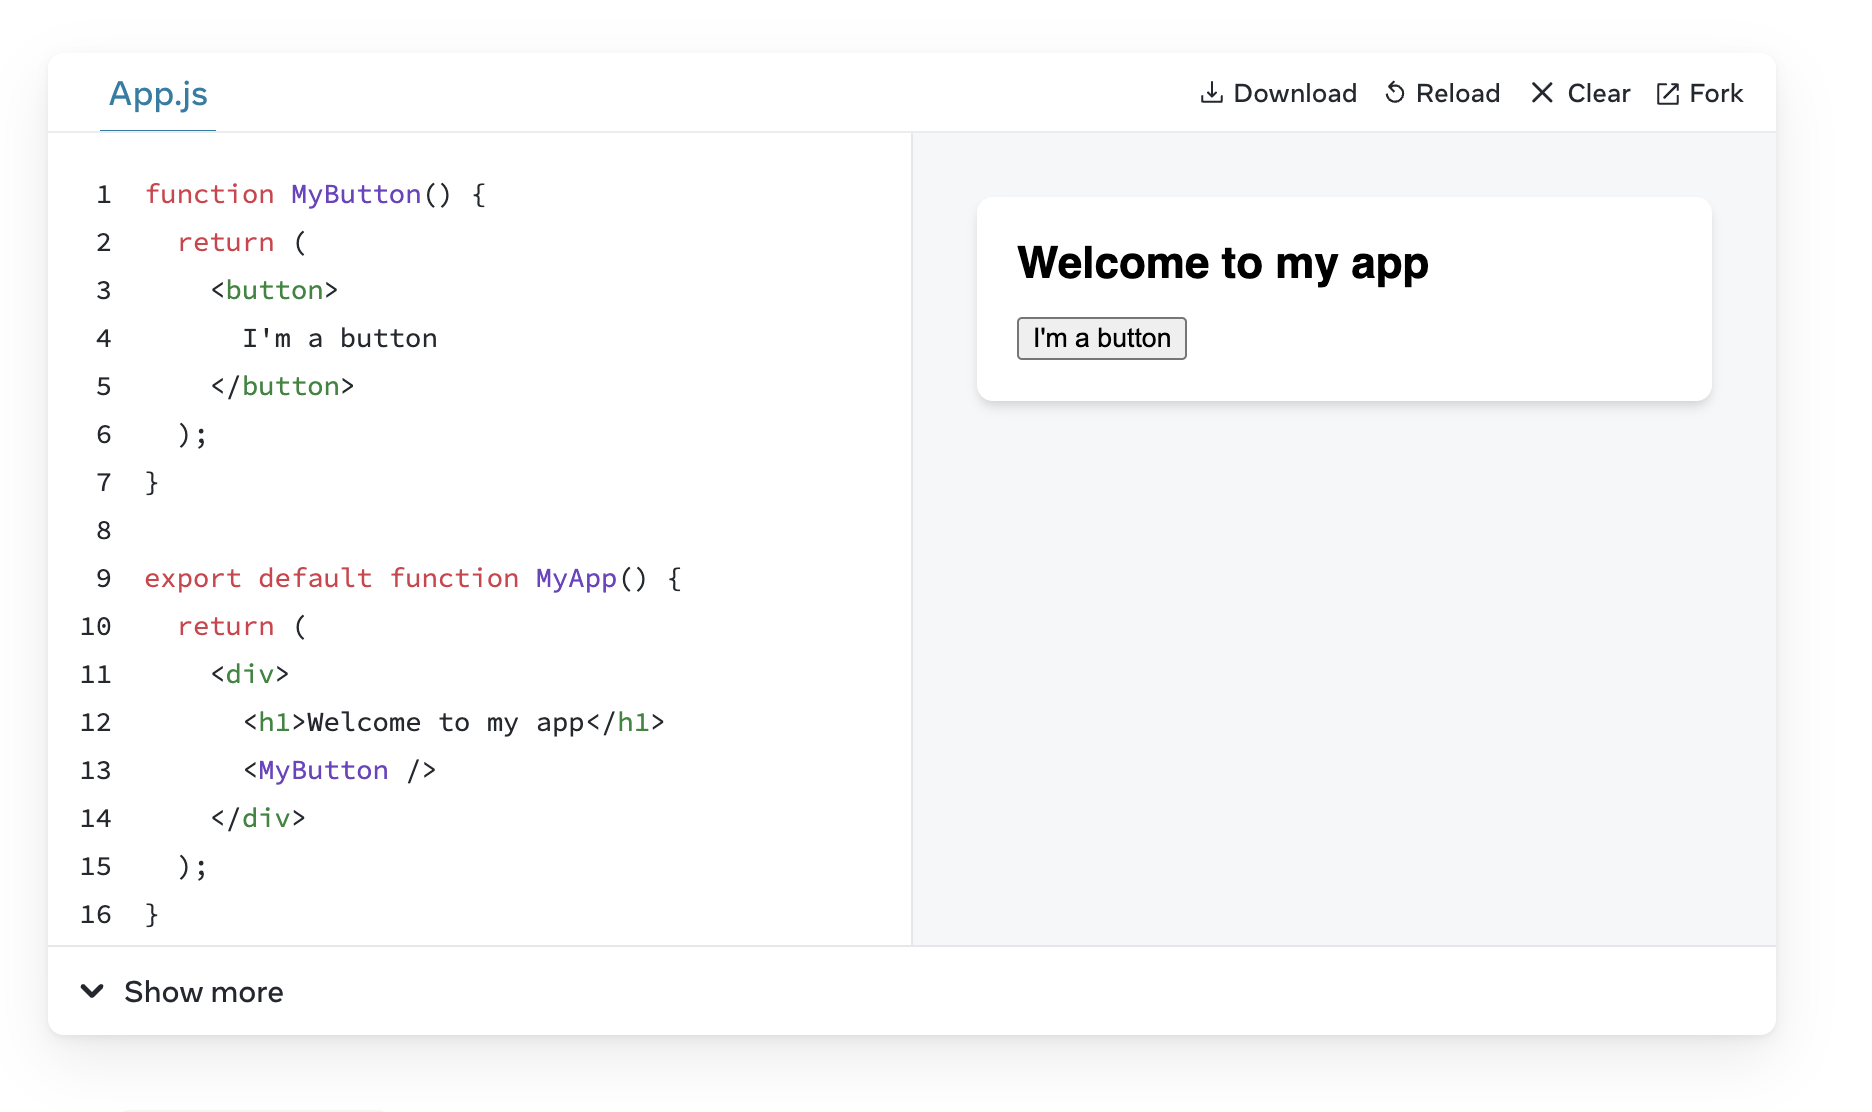This screenshot has width=1872, height=1112.
Task: Click the Reload circular arrow icon
Action: 1395,93
